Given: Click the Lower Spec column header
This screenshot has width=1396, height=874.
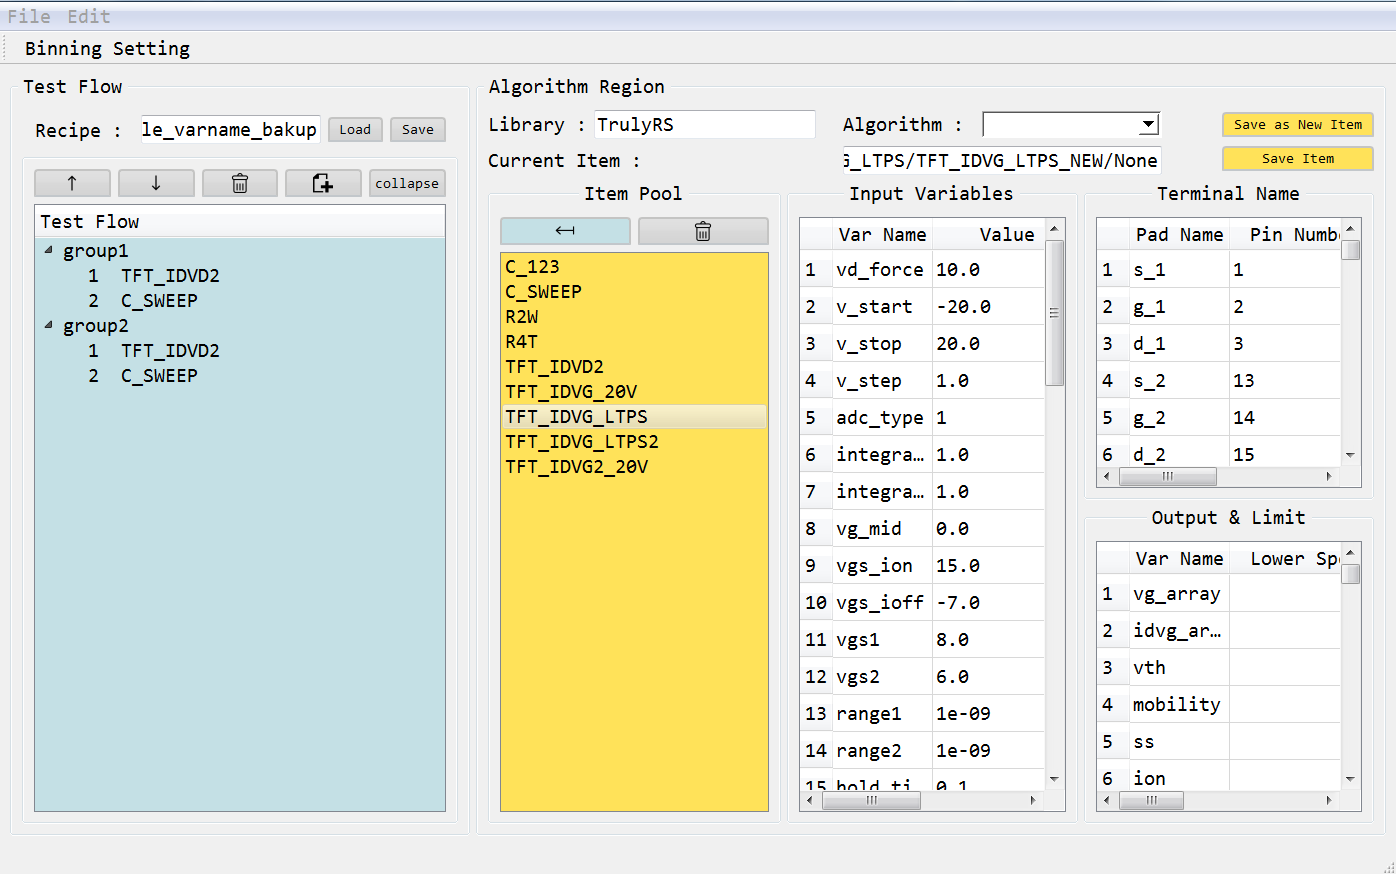Looking at the screenshot, I should [x=1285, y=559].
